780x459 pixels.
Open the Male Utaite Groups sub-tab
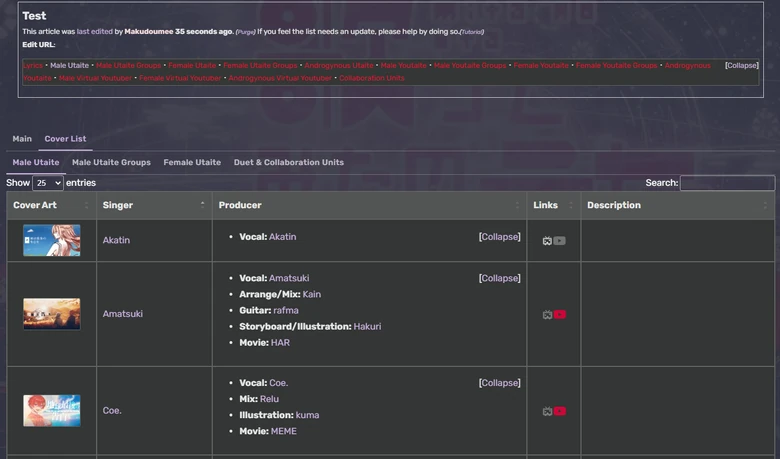[x=111, y=162]
